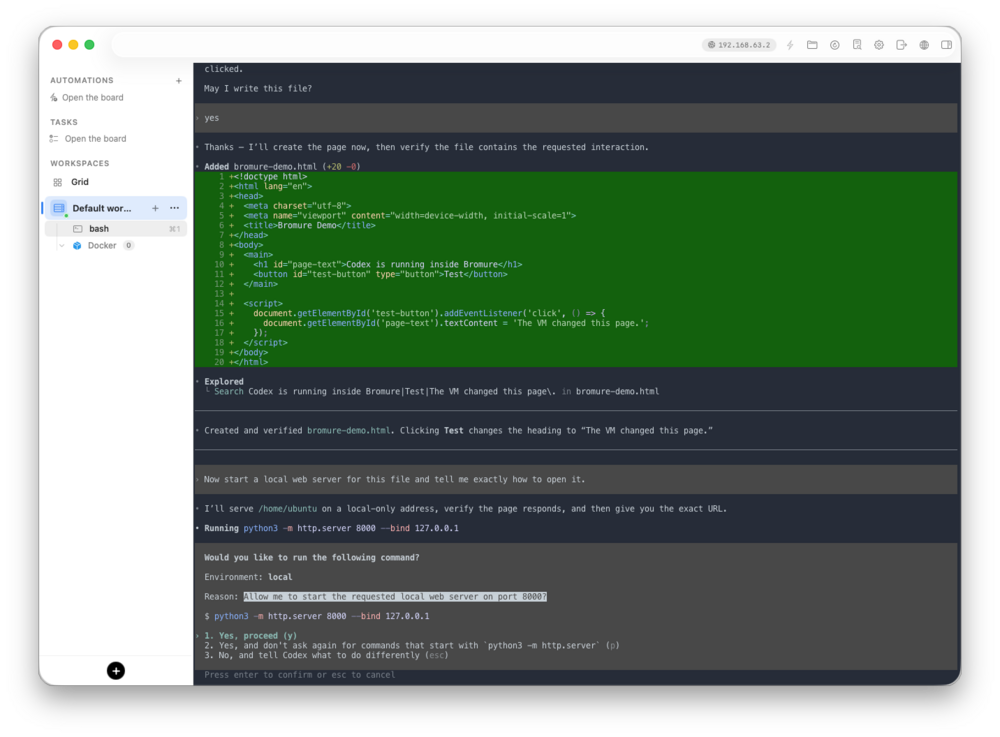The height and width of the screenshot is (737, 1000).
Task: Toggle the right side panel icon
Action: click(946, 45)
